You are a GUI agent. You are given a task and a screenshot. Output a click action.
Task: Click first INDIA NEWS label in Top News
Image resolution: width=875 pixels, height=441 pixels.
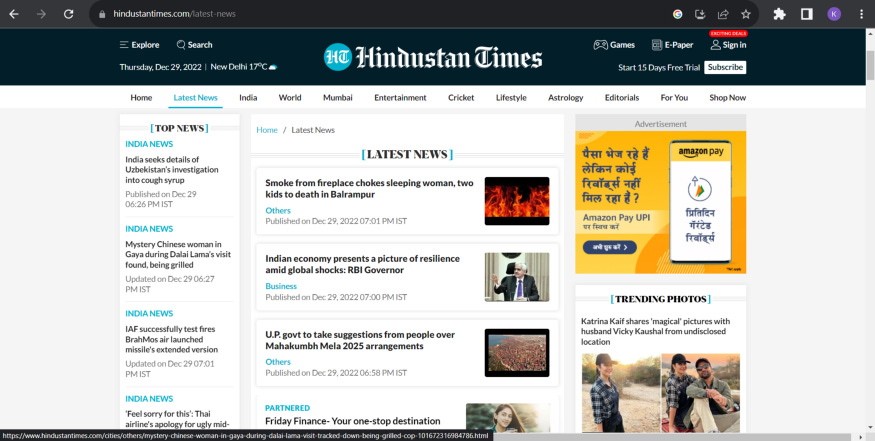pyautogui.click(x=149, y=143)
